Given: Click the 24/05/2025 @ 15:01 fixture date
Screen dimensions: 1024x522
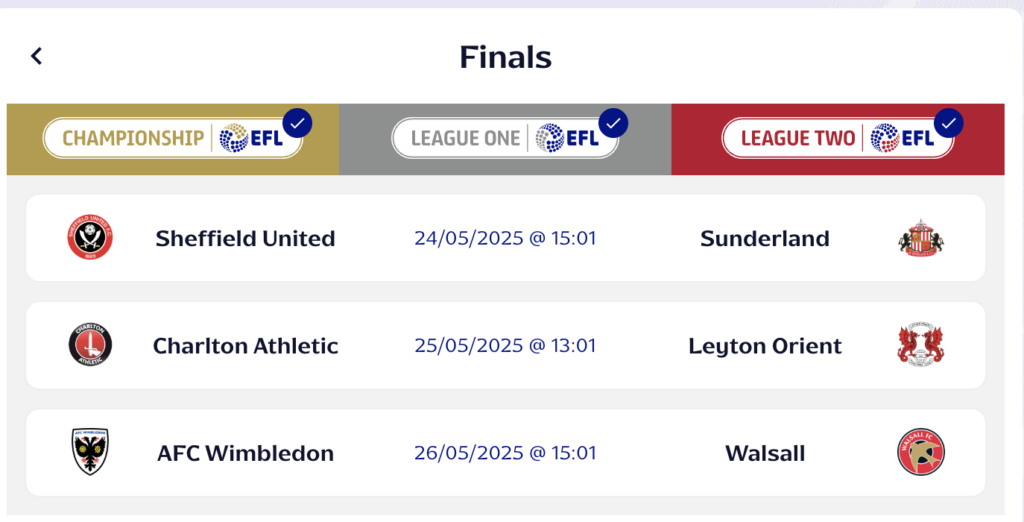Looking at the screenshot, I should click(x=505, y=238).
